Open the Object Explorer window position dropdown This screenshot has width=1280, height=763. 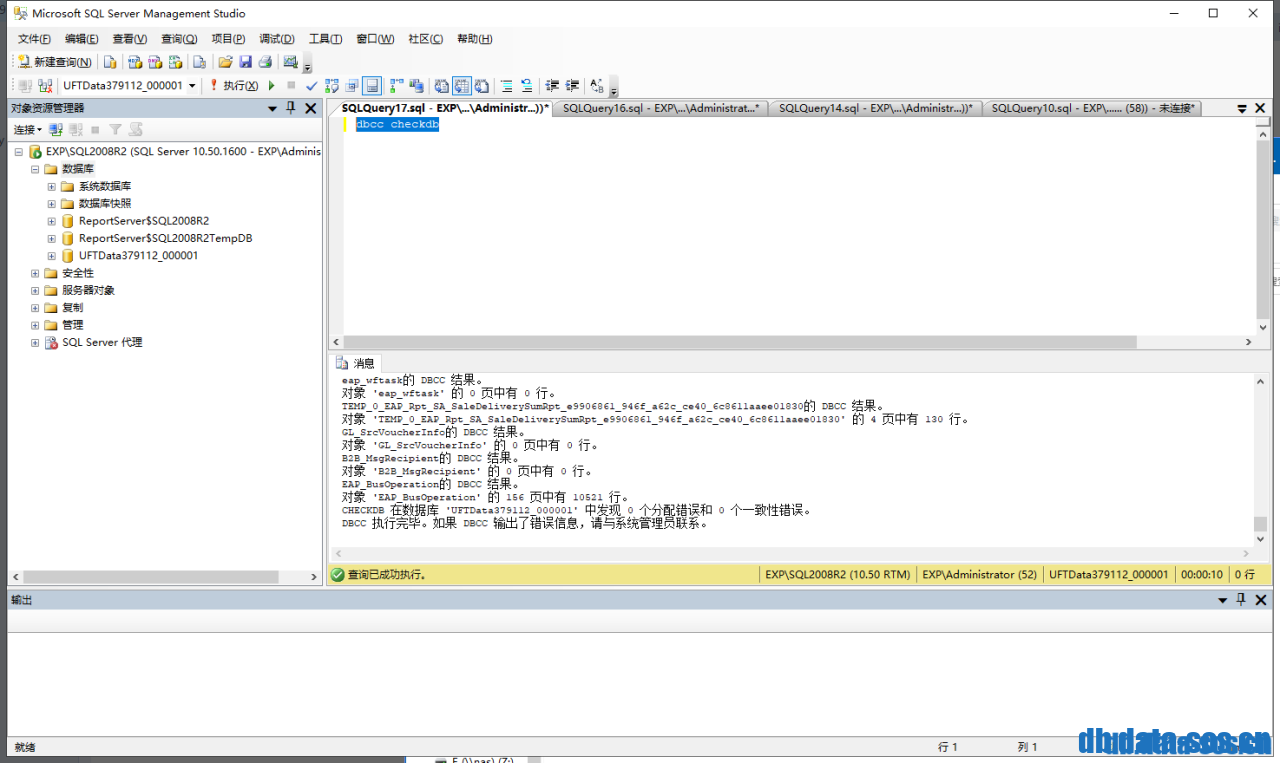pyautogui.click(x=272, y=108)
